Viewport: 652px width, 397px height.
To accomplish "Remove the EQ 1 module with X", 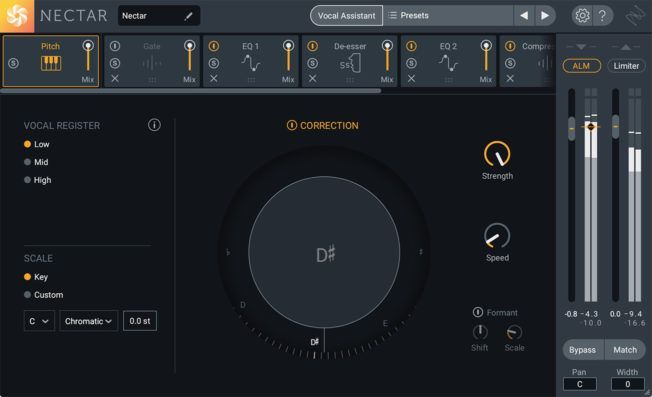I will (214, 79).
